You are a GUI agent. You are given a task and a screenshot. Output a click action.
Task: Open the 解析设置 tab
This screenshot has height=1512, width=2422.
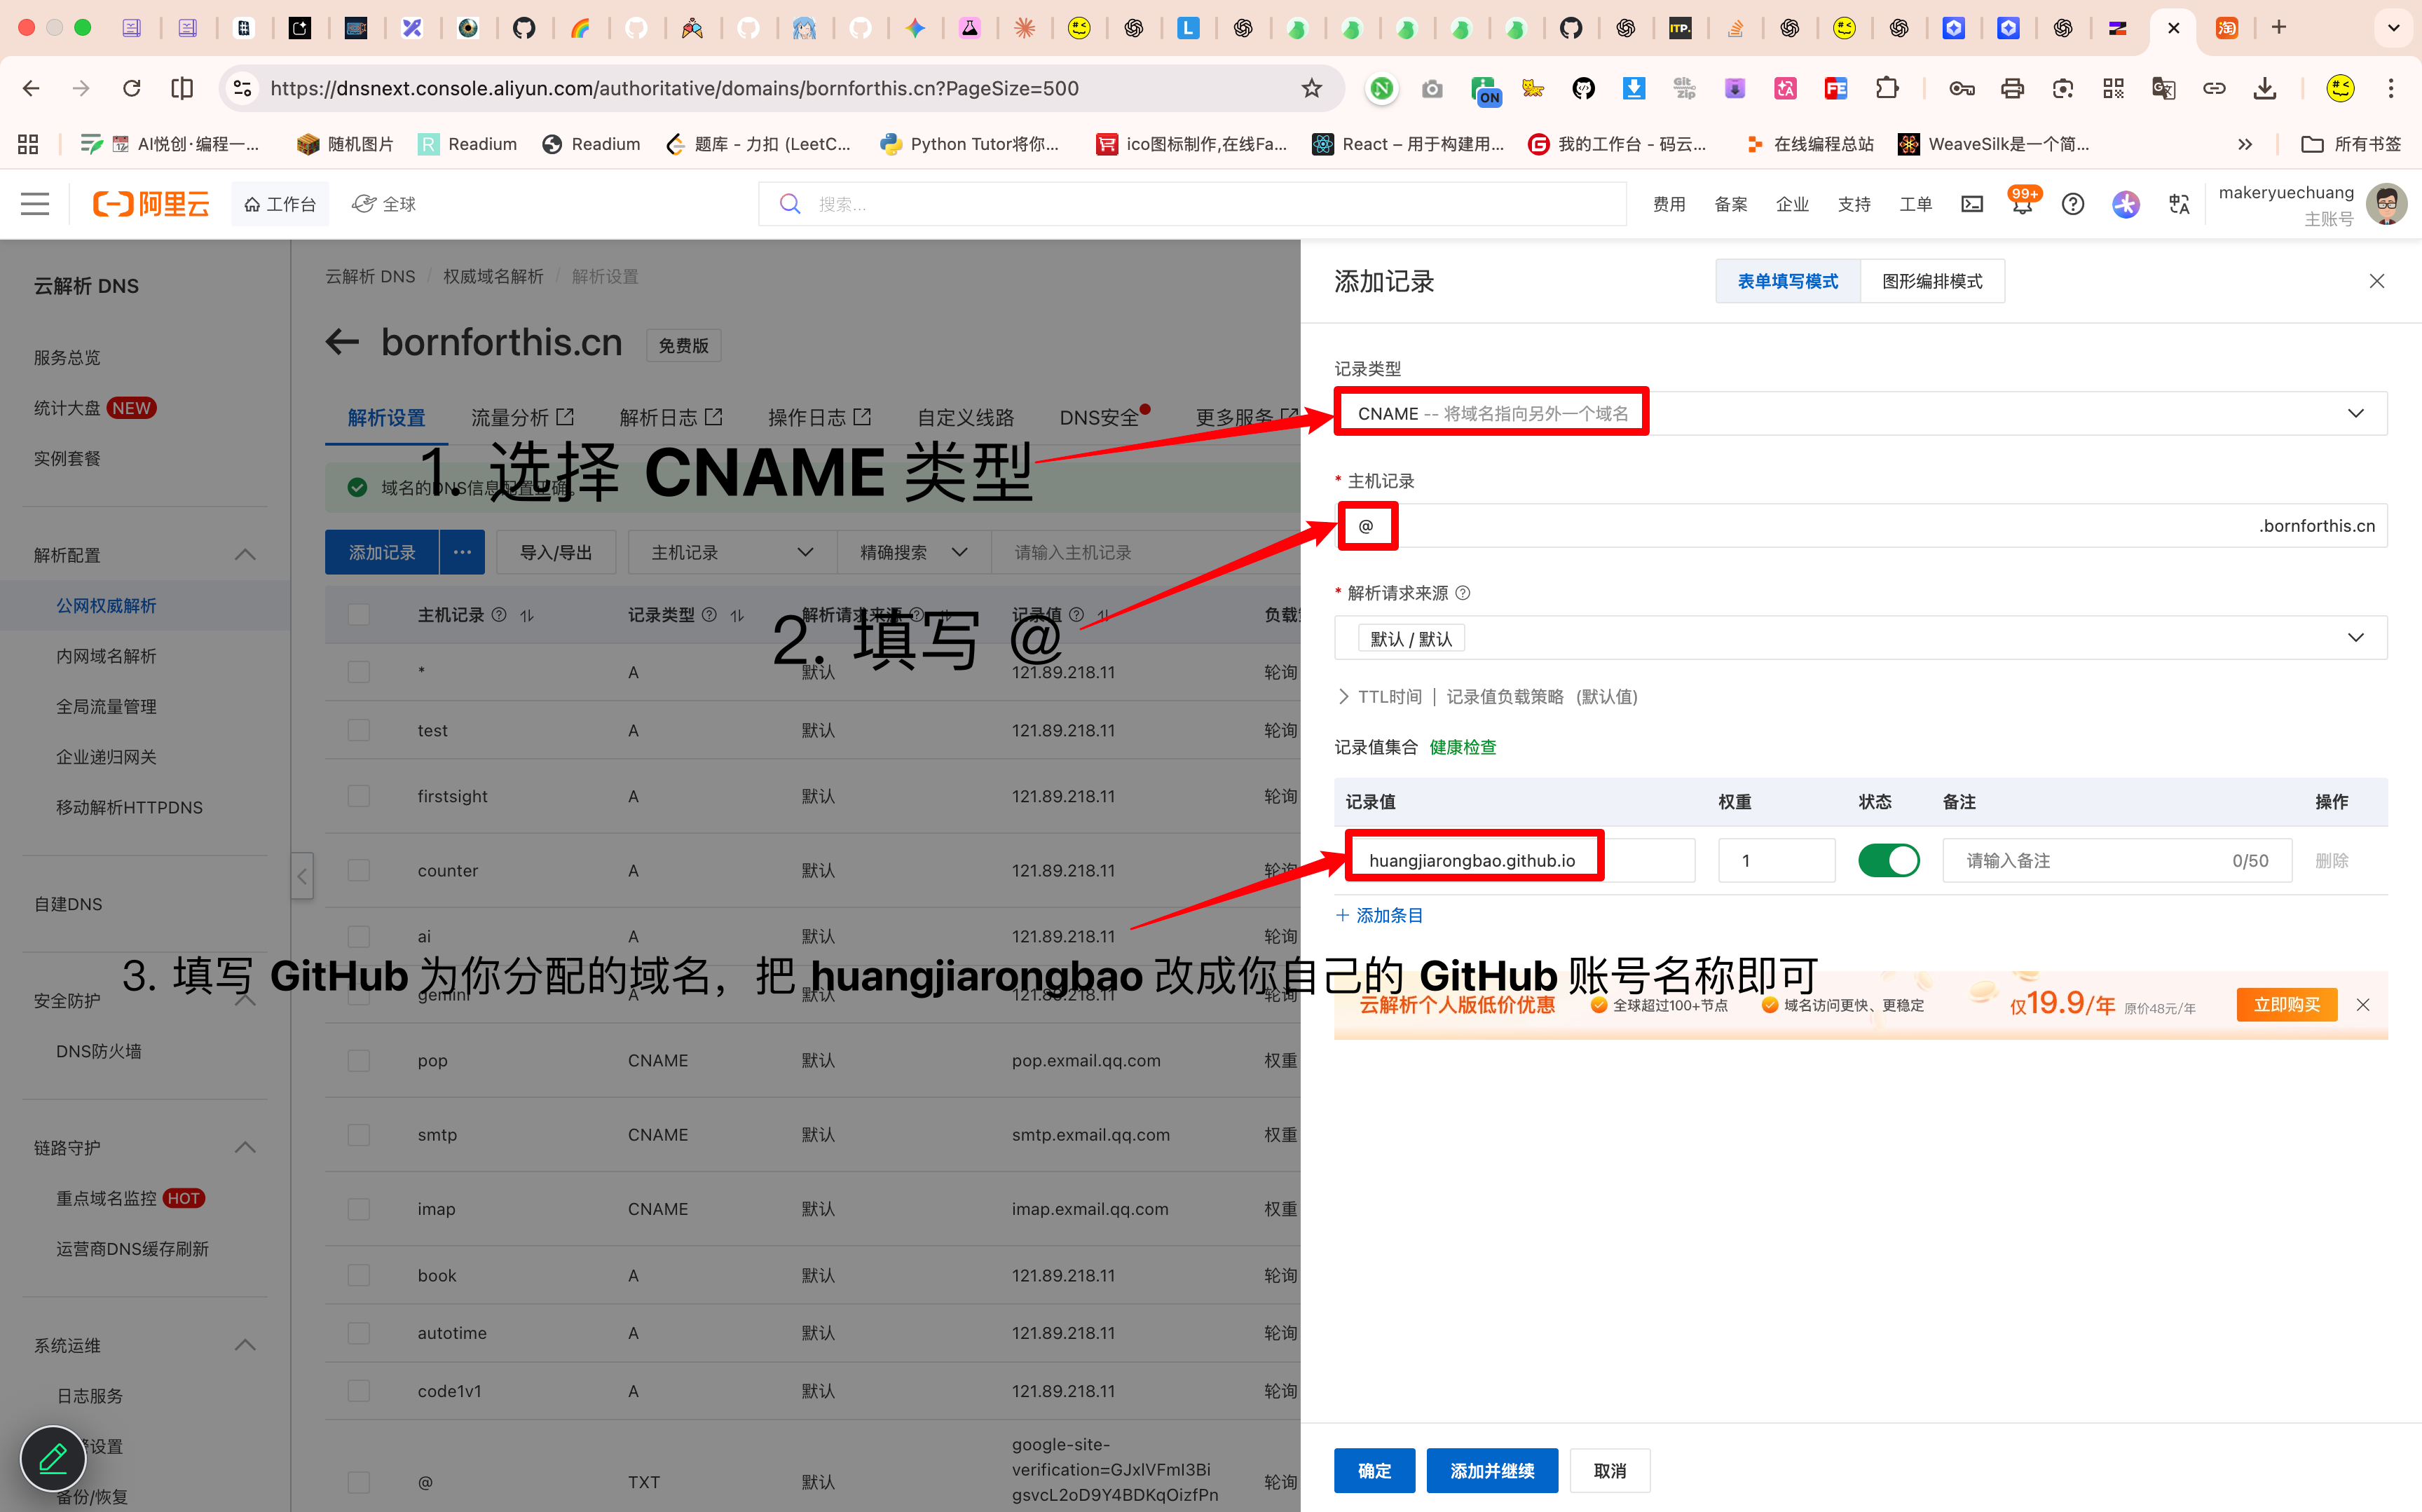coord(386,418)
